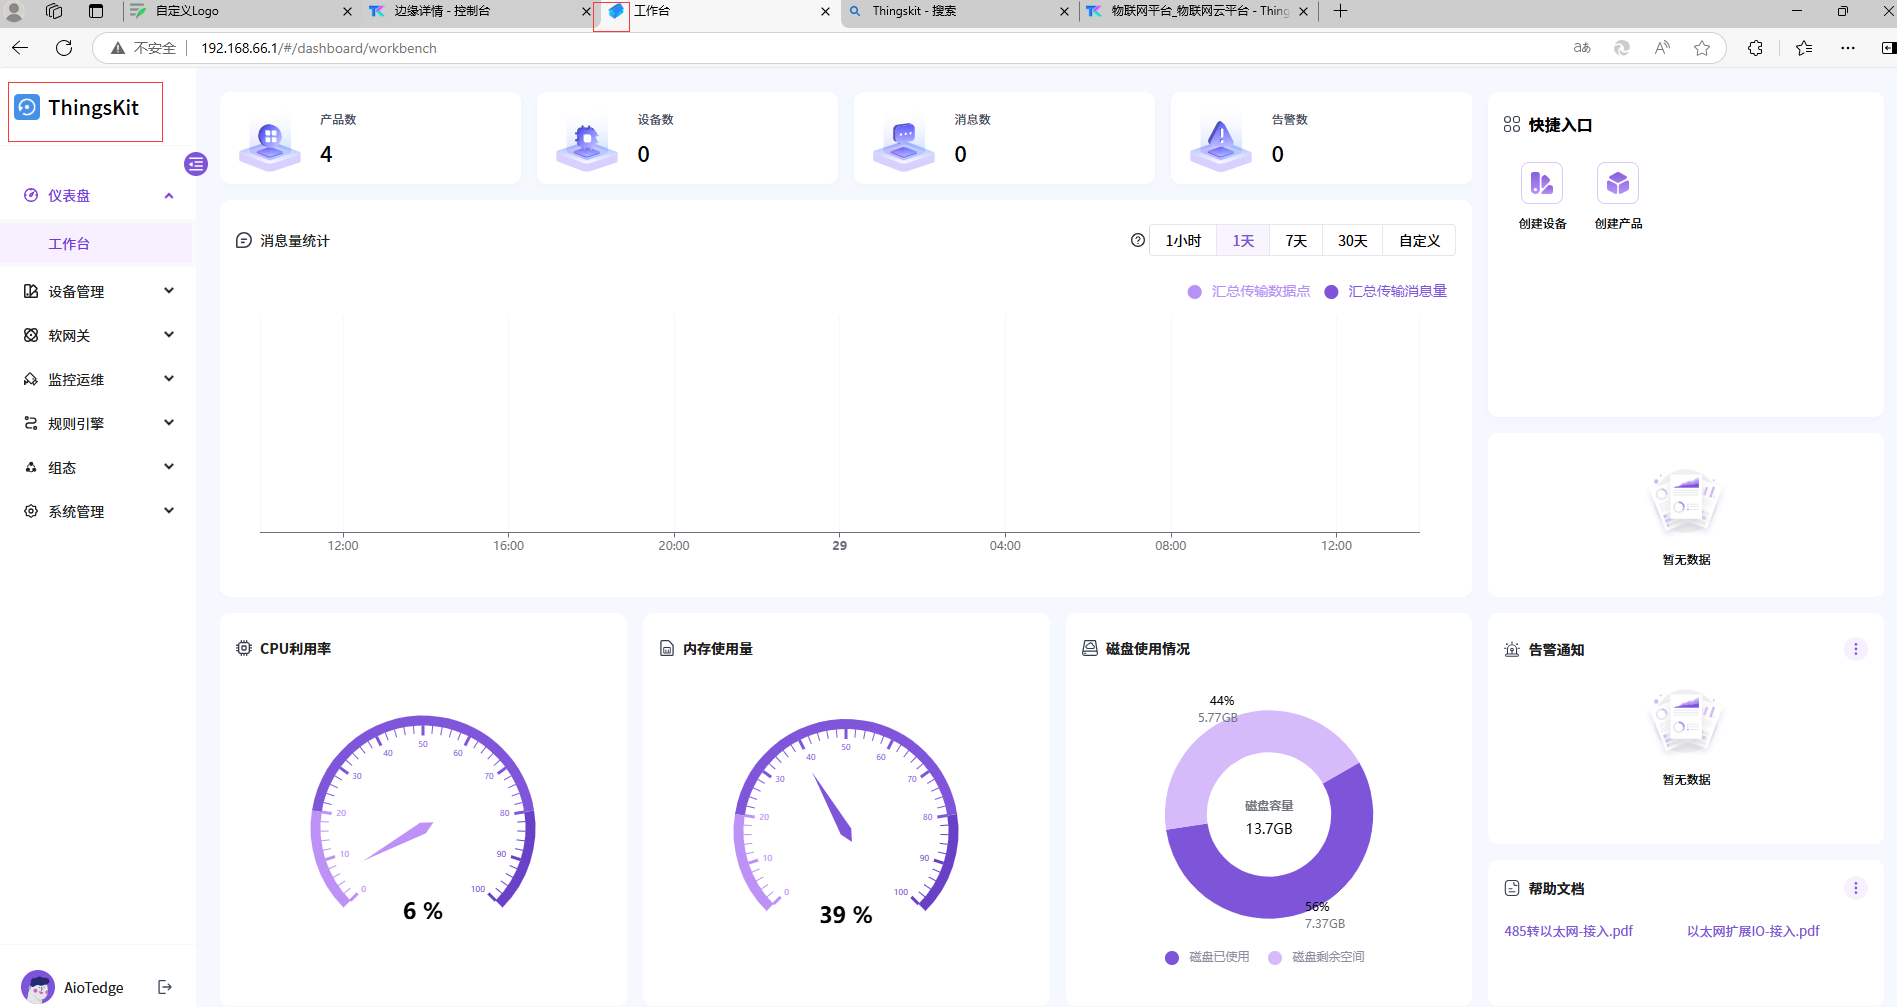
Task: Click the browser read aloud icon
Action: 1662,48
